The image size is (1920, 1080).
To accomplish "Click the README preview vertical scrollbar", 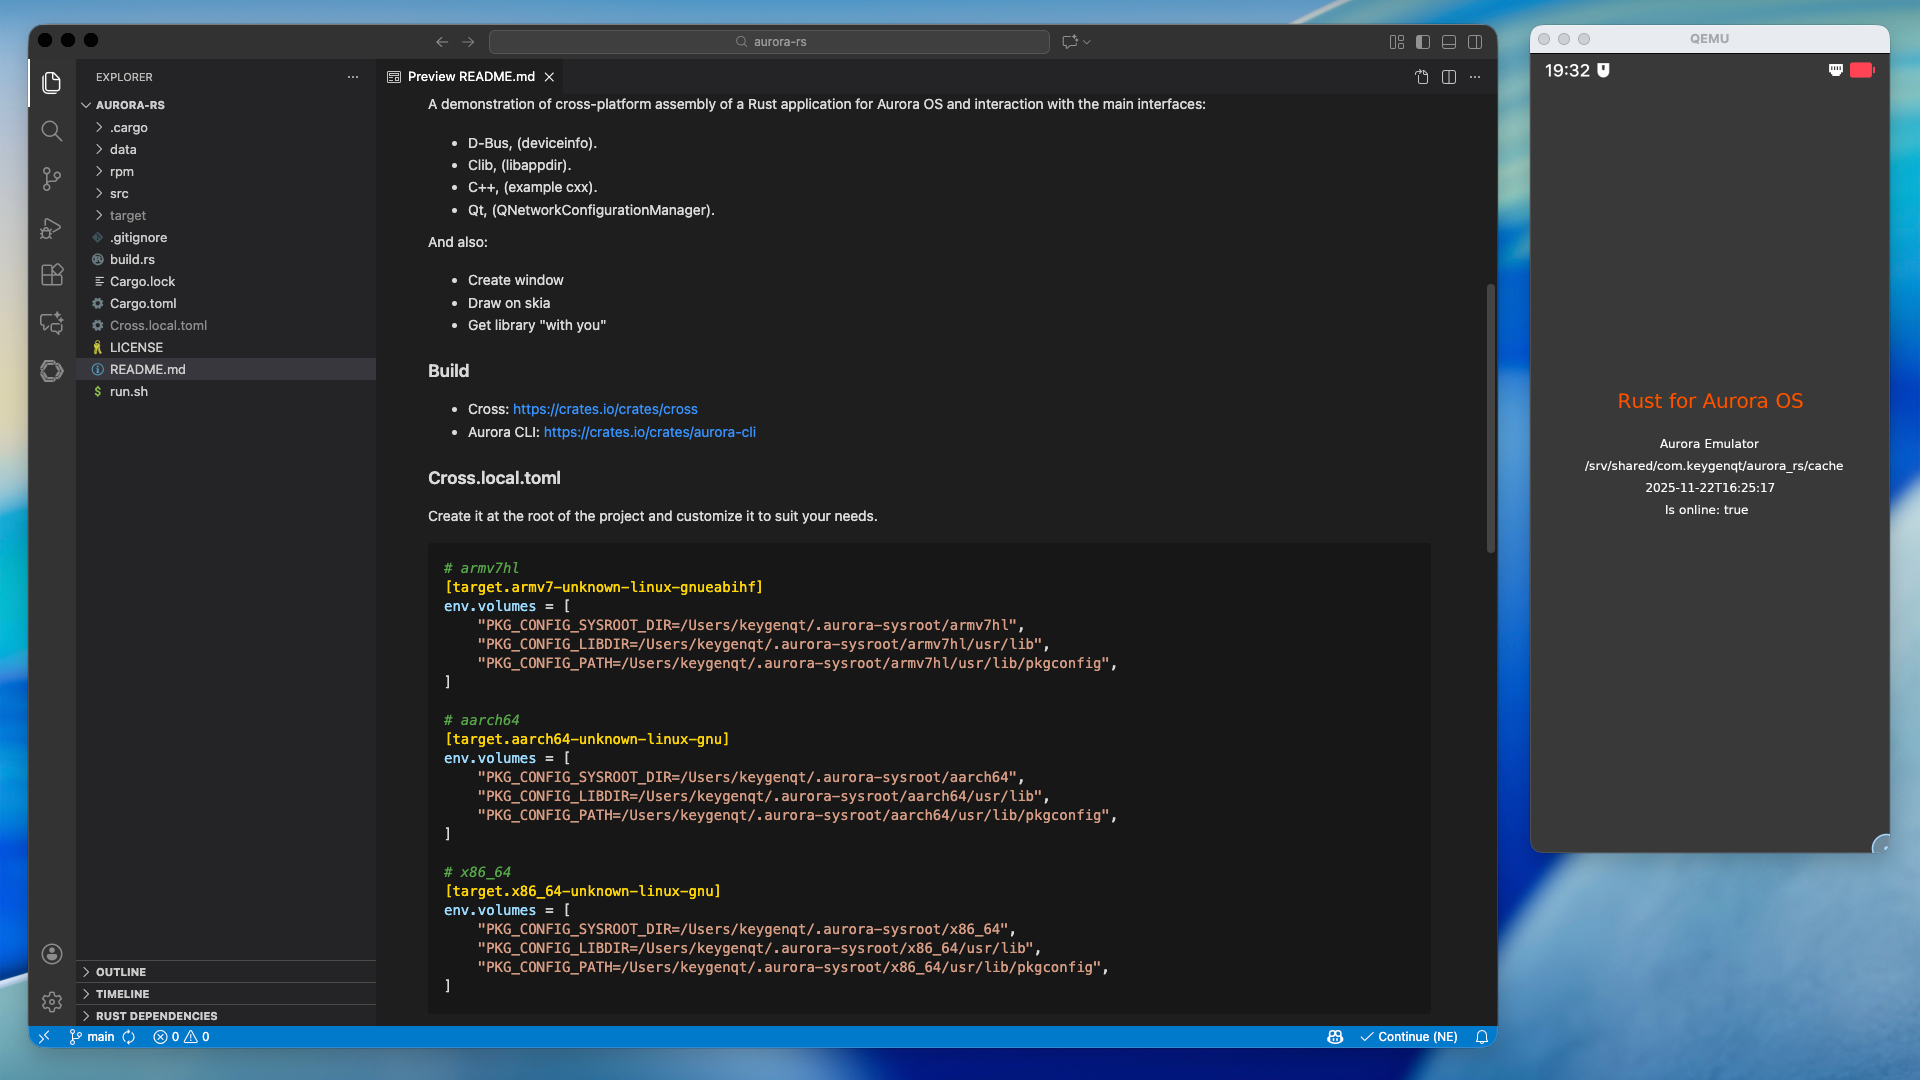I will coord(1490,418).
